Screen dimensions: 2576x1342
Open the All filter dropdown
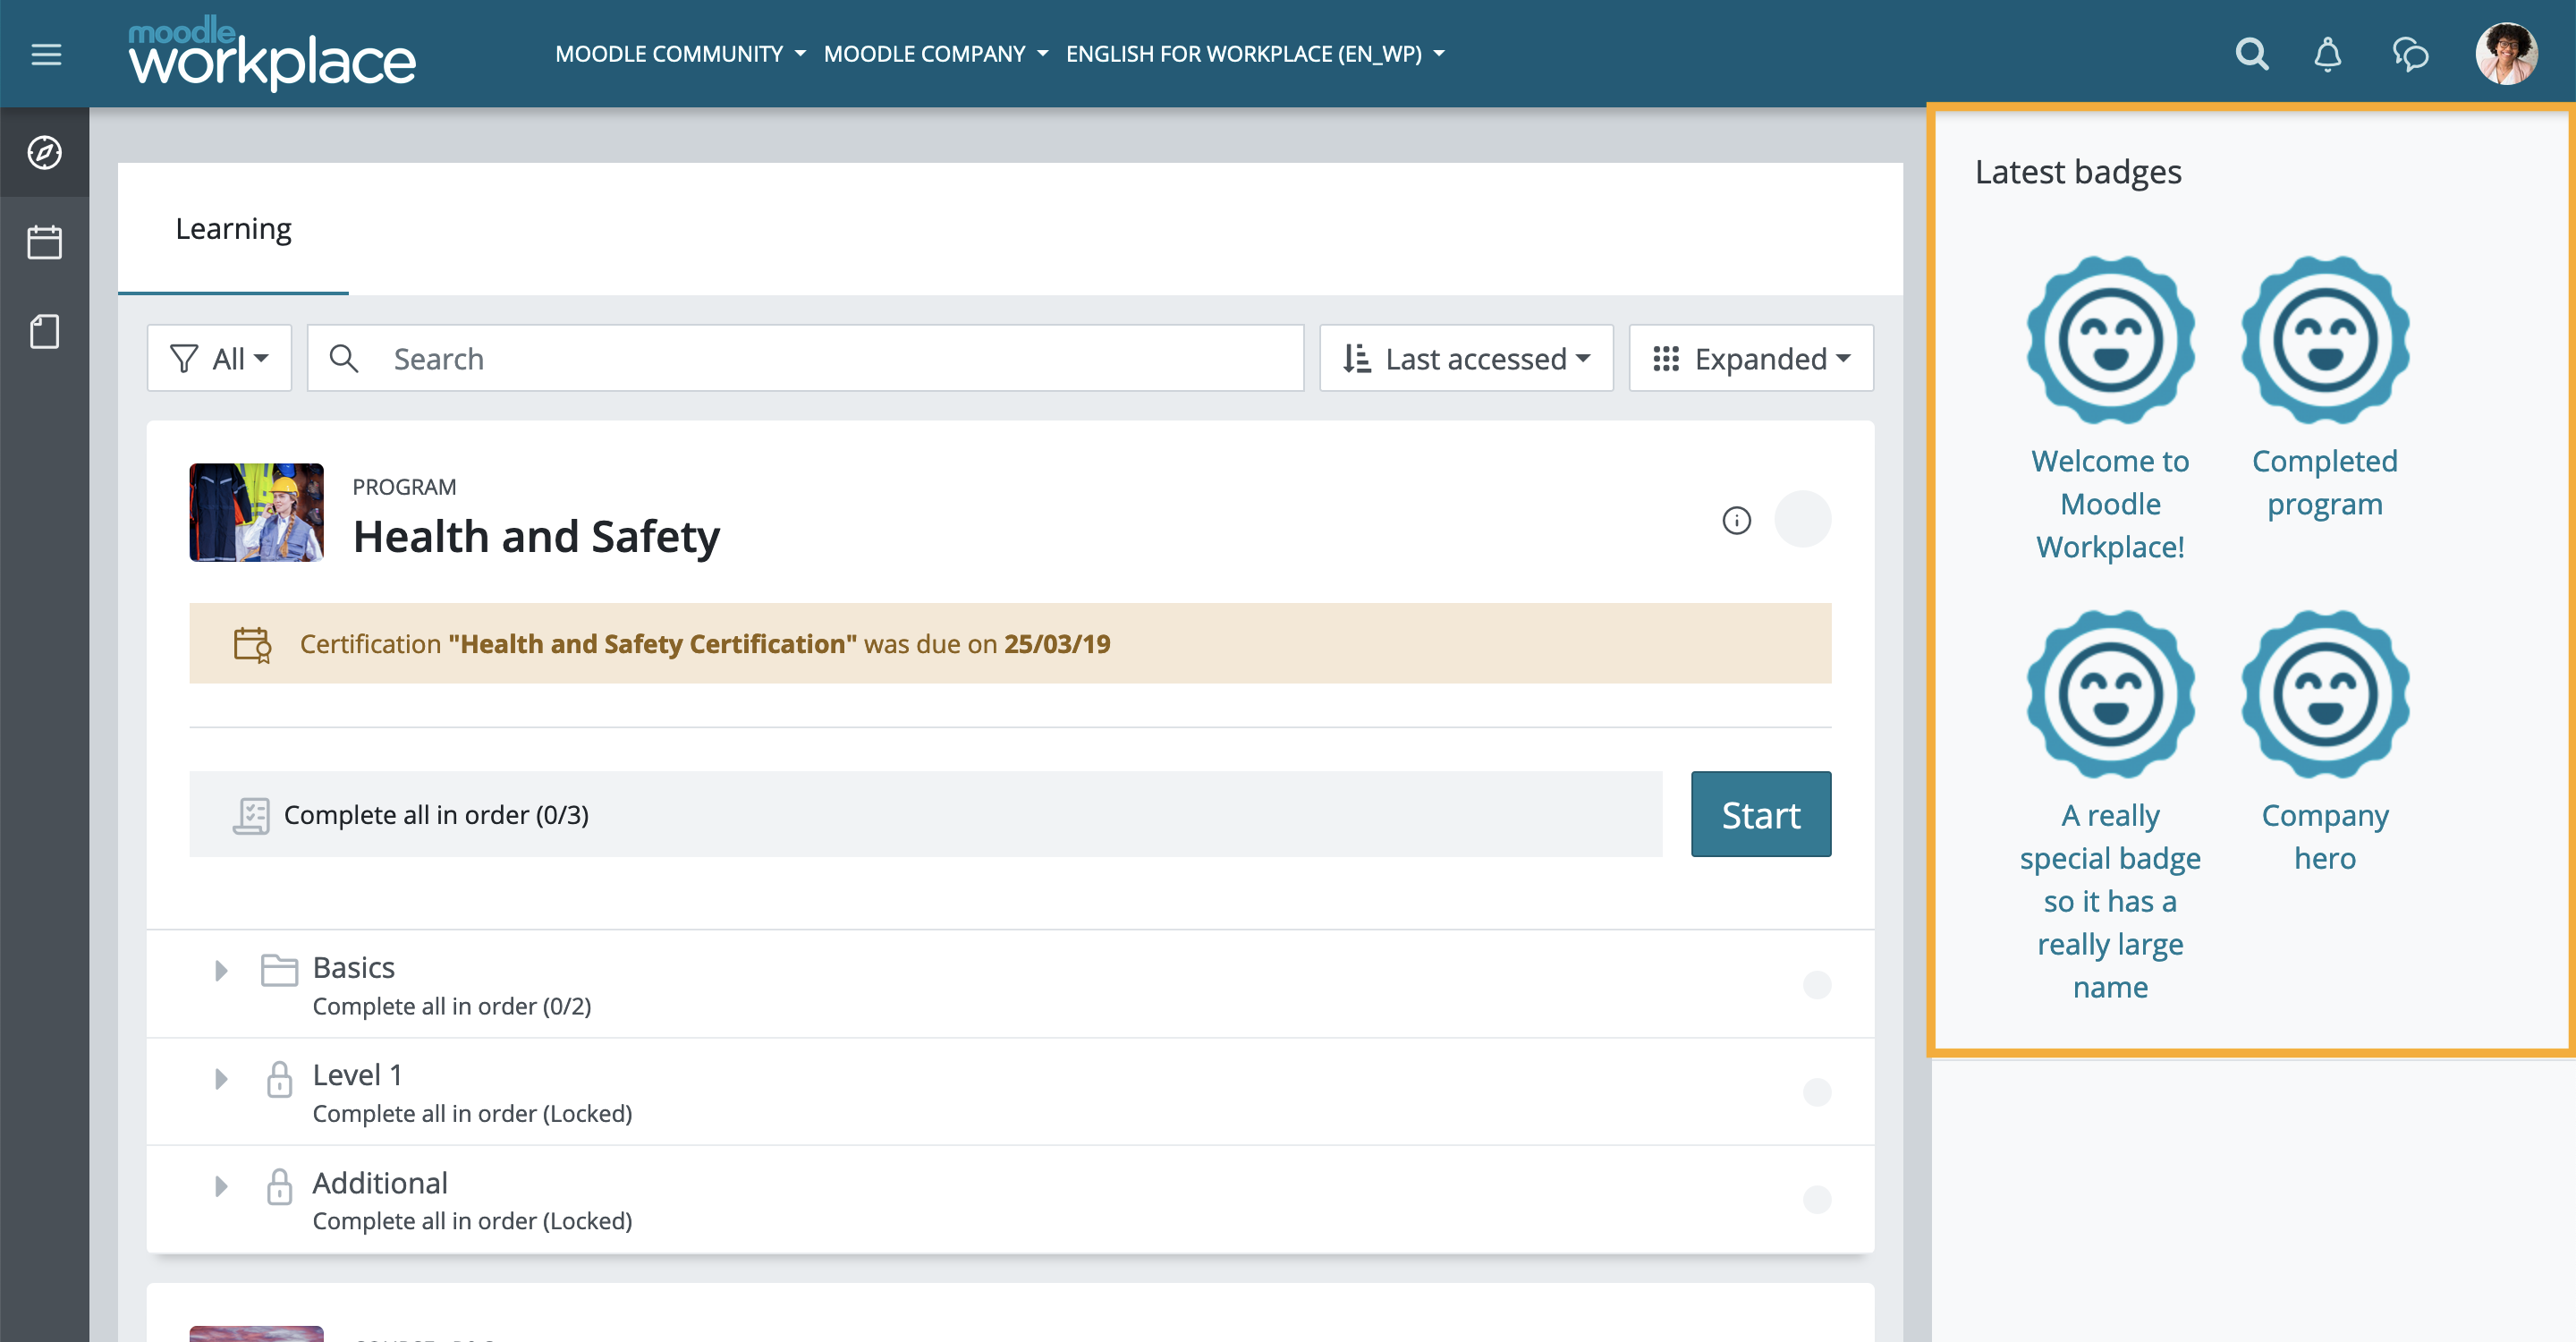click(x=219, y=358)
